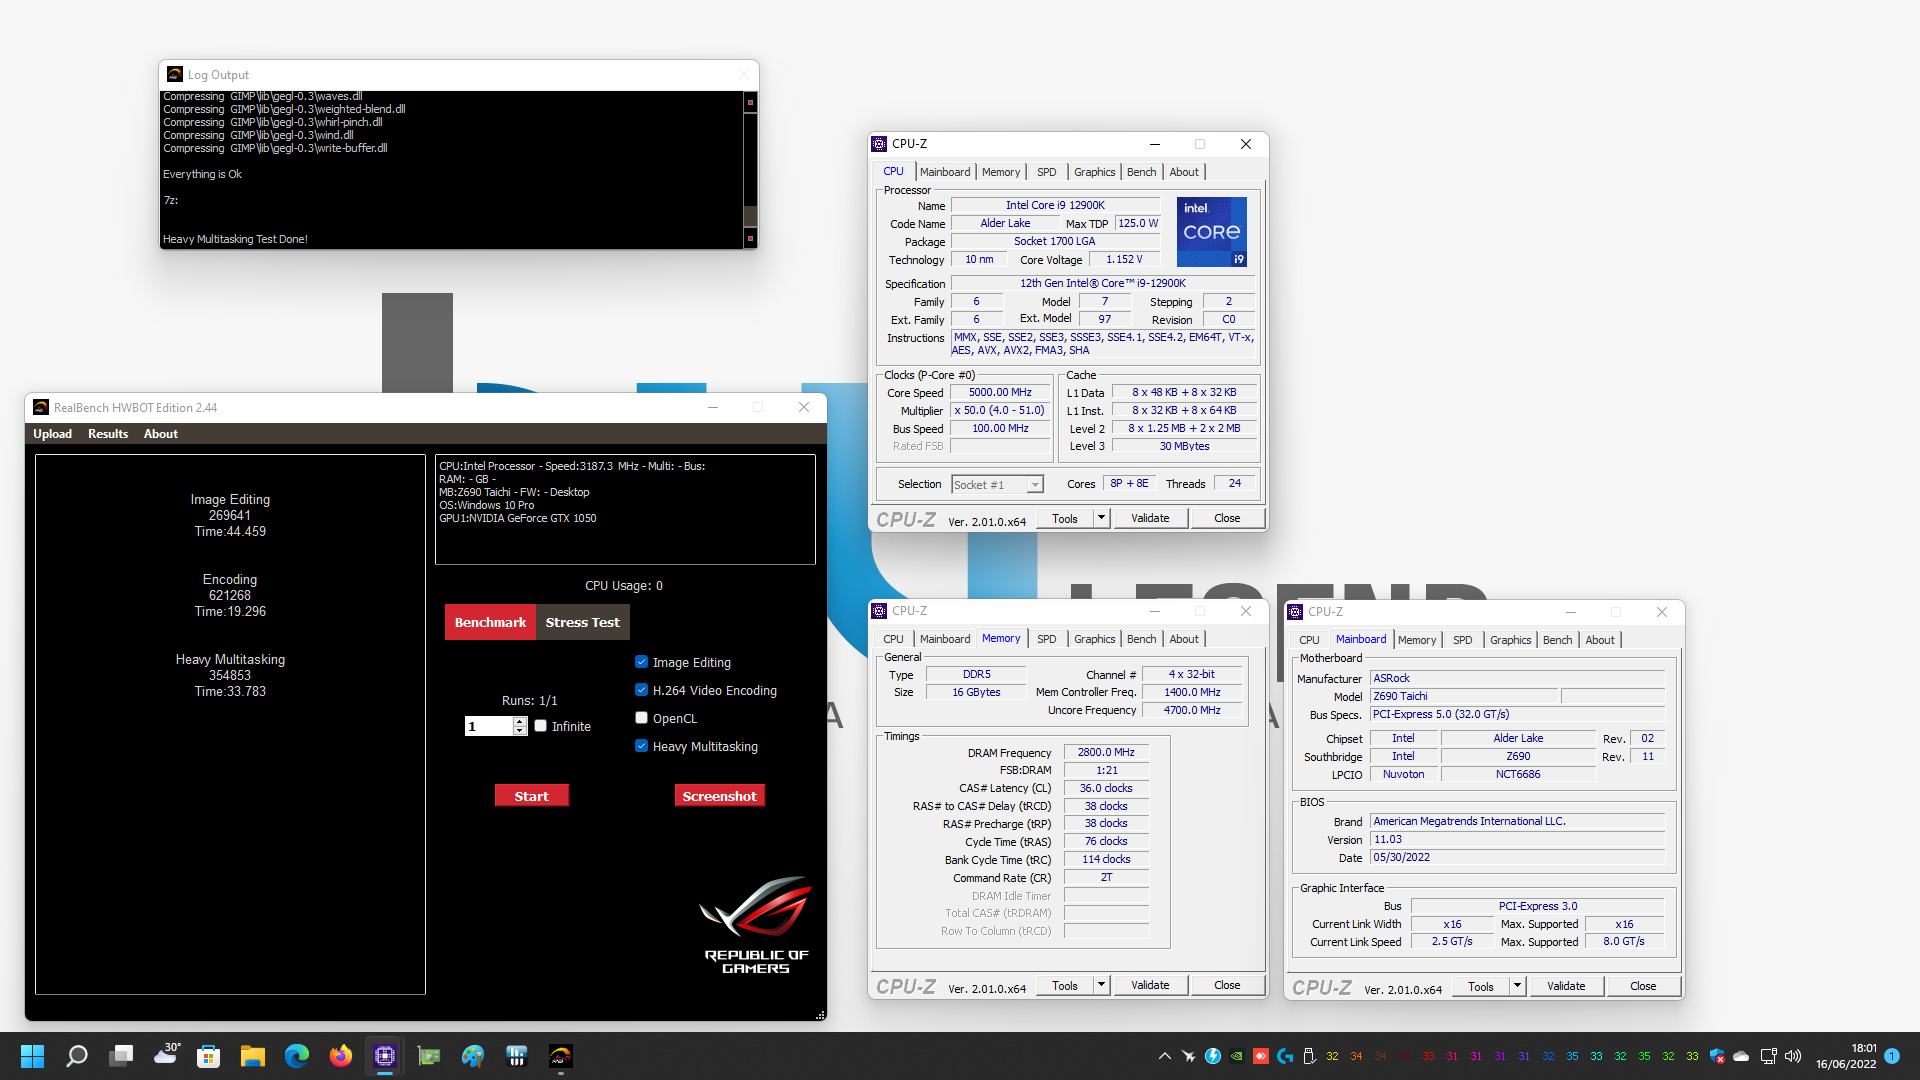Image resolution: width=1920 pixels, height=1080 pixels.
Task: Click the blue lightning bolt tray icon
Action: pyautogui.click(x=1213, y=1056)
